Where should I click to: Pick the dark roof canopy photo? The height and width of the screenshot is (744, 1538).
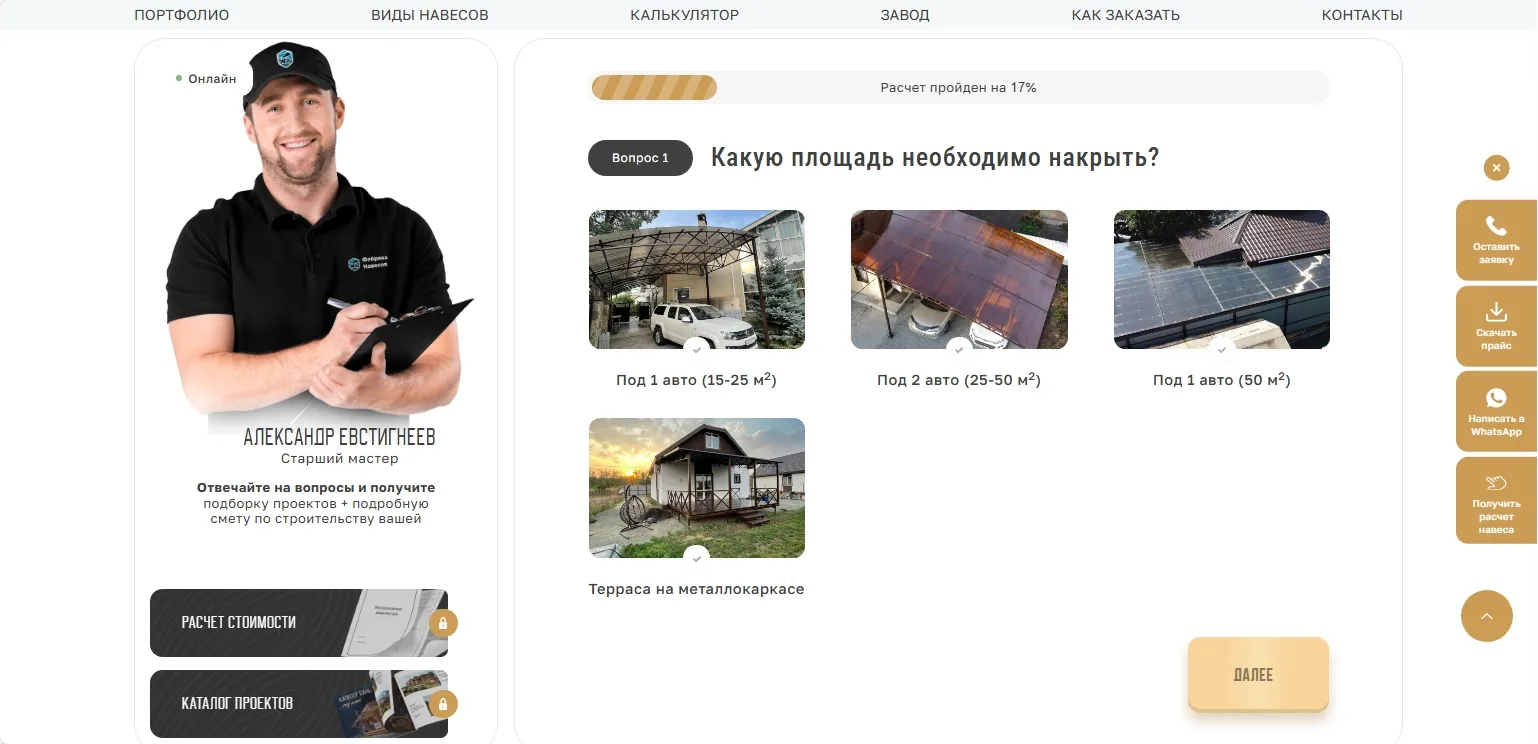tap(1222, 280)
